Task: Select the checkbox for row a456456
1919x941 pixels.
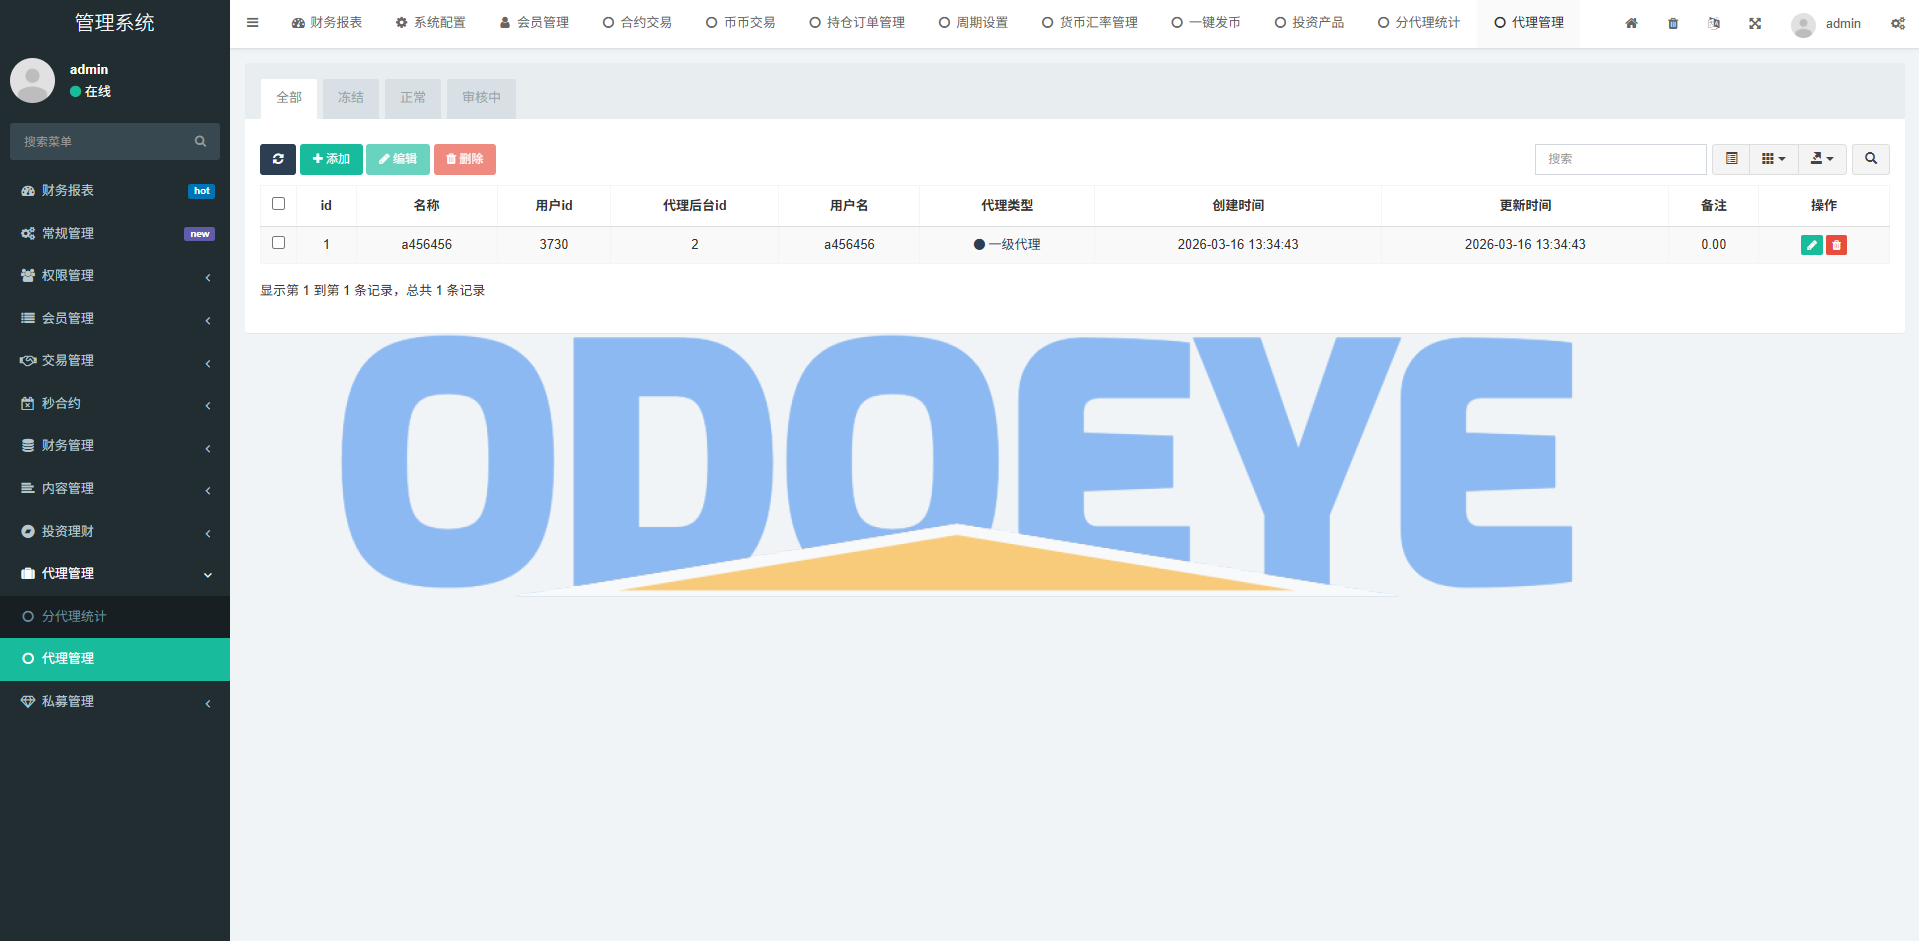Action: click(279, 243)
